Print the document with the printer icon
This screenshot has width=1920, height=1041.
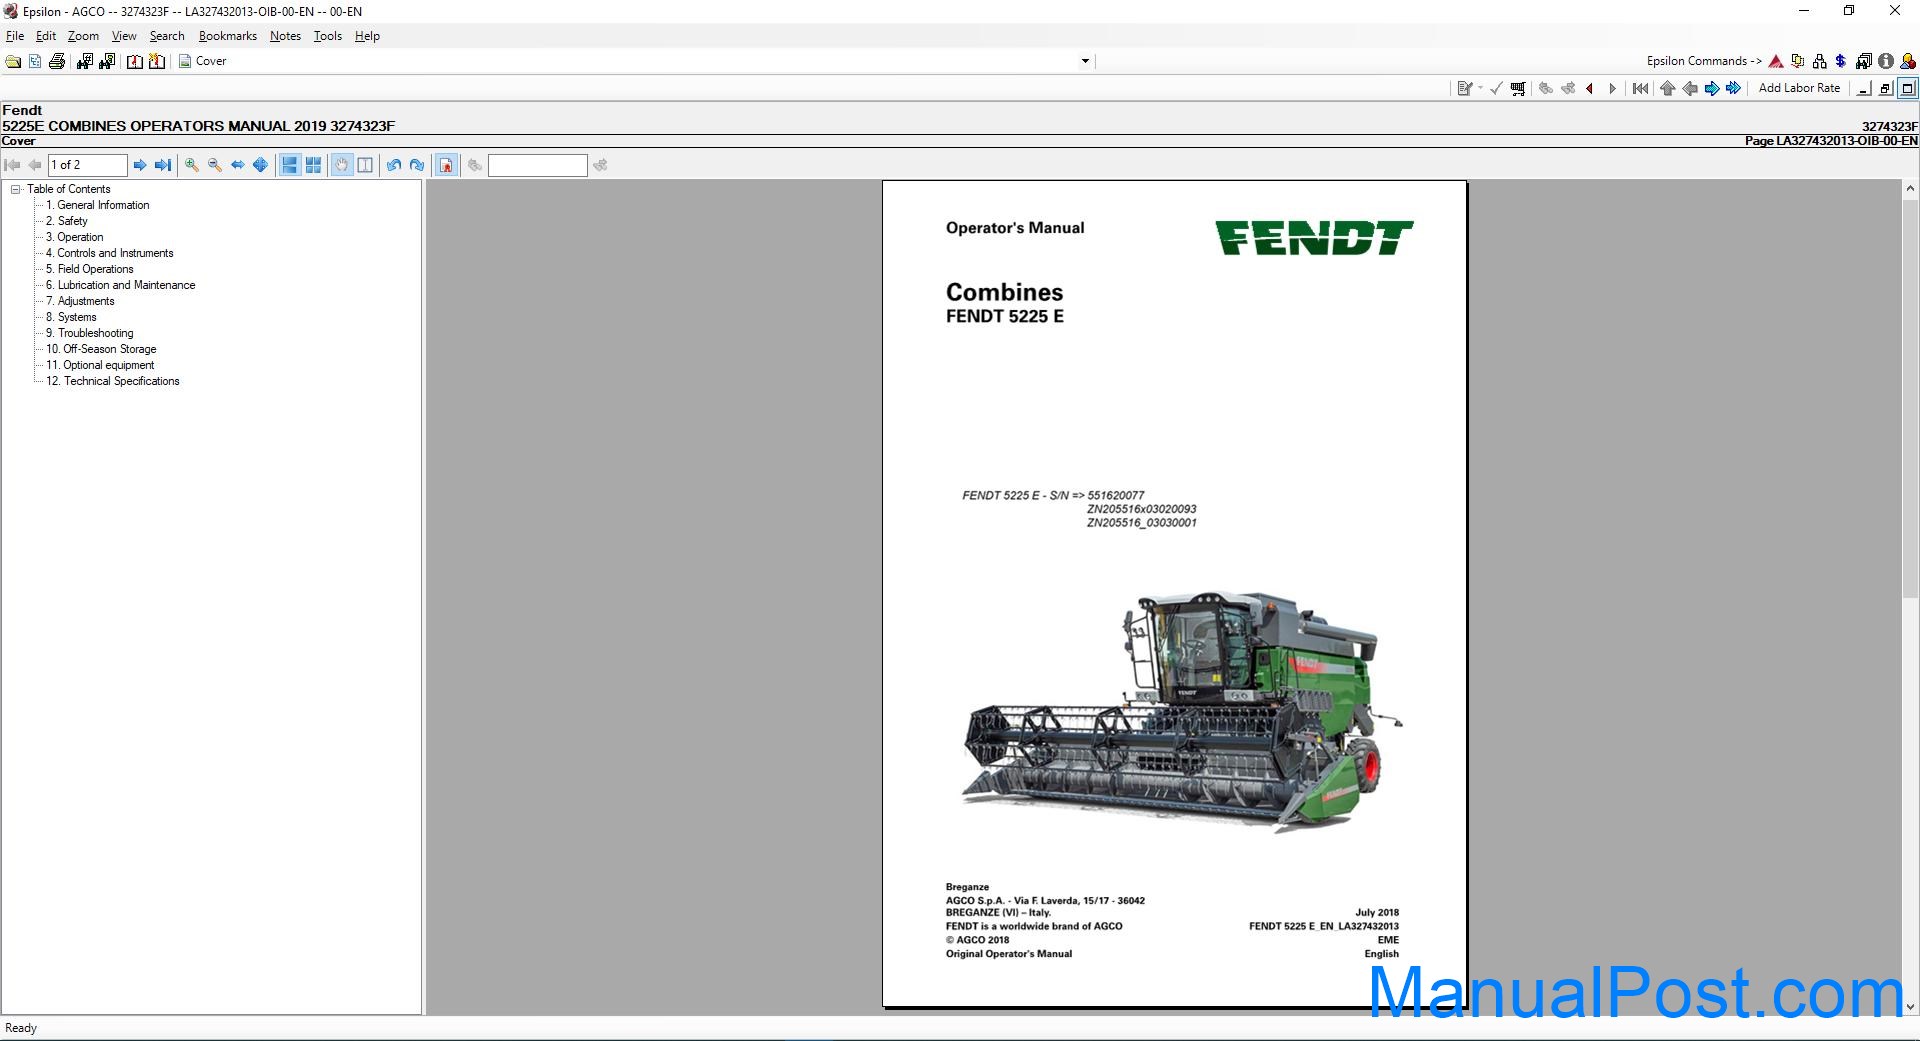point(57,61)
